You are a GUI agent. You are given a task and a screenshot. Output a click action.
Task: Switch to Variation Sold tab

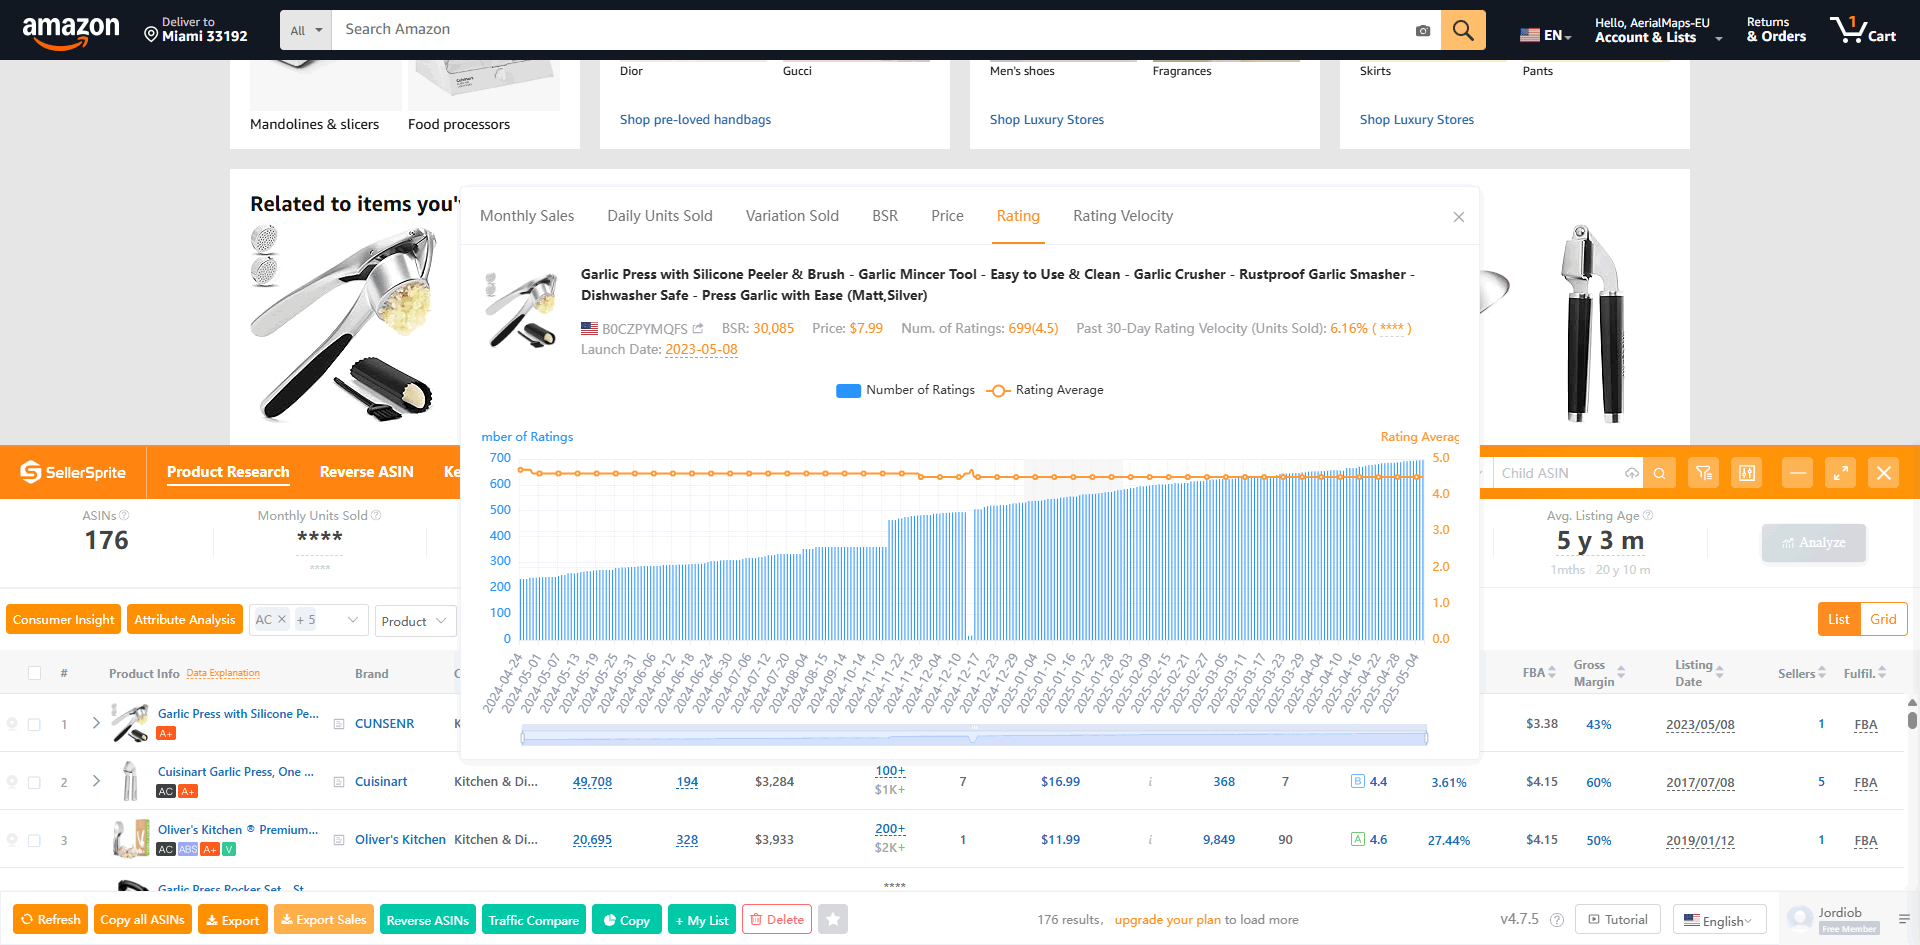coord(792,216)
